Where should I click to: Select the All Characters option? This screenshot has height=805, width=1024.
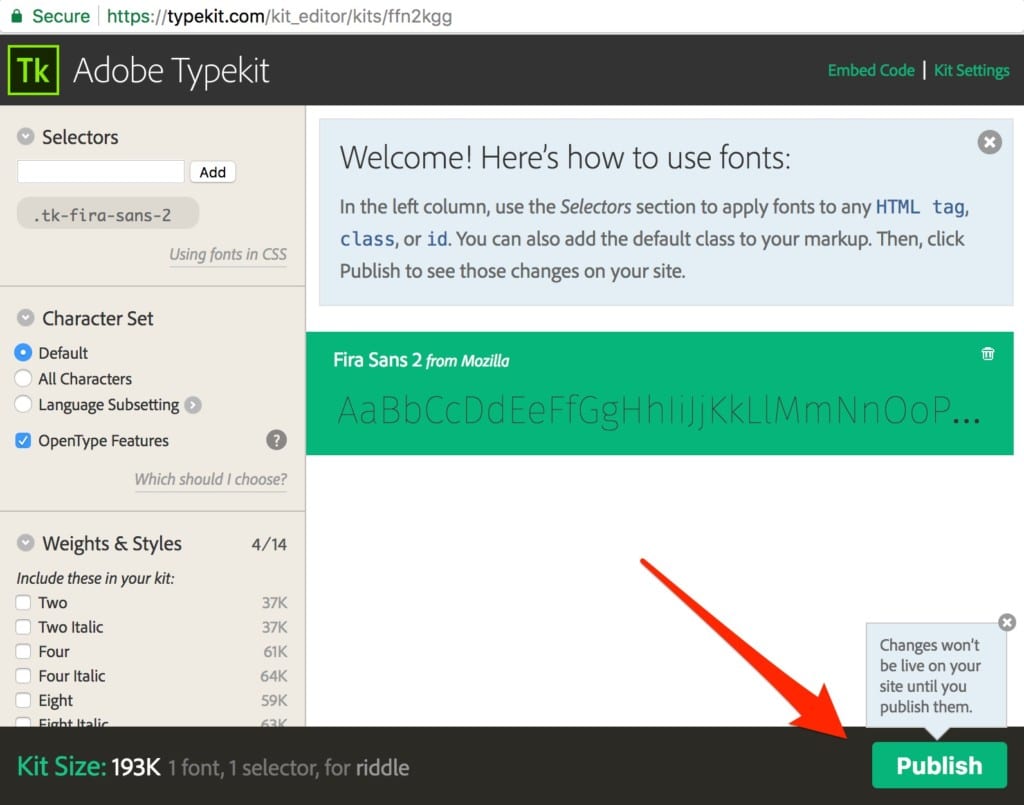[23, 379]
